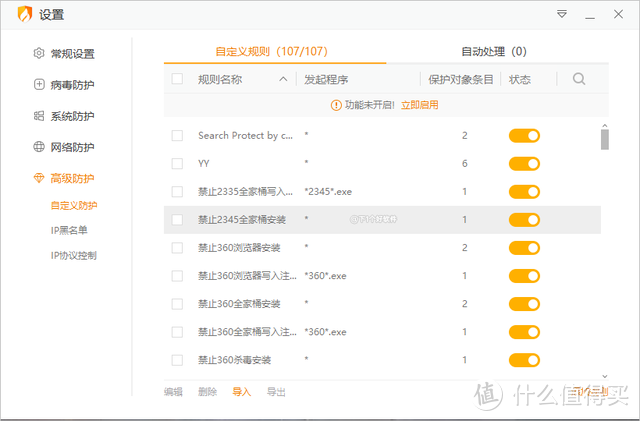Click 删除 button at bottom
The image size is (640, 421).
pos(207,392)
